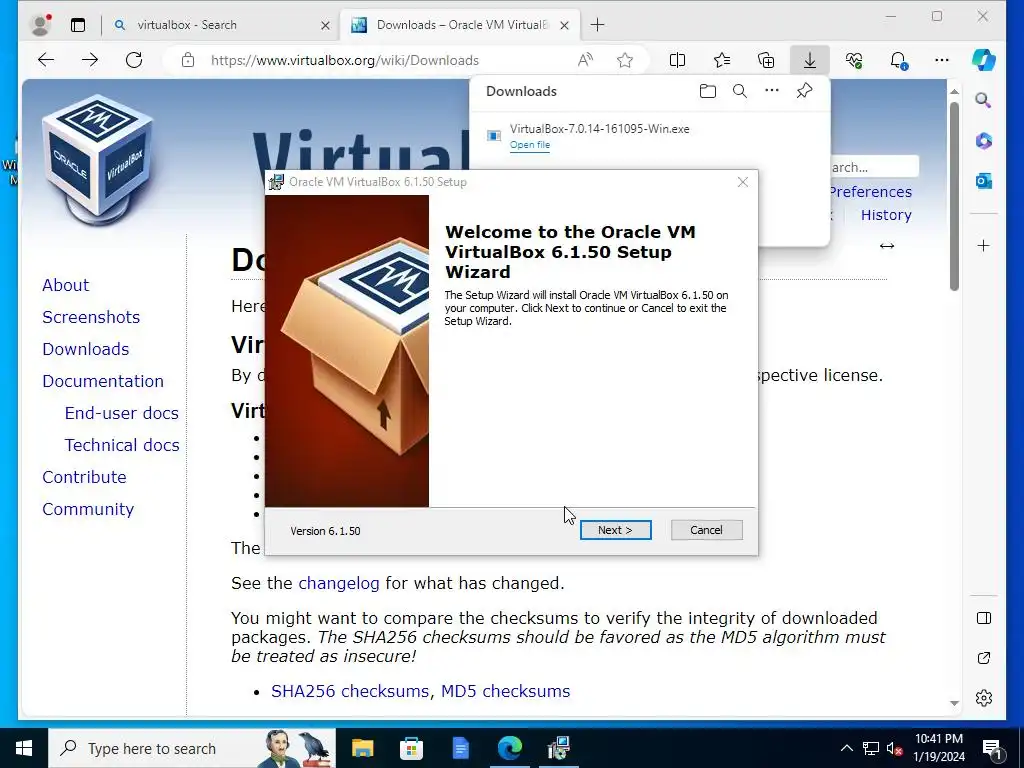Open file VirtualBox-7.0.14-161095-Win.exe link
1024x768 pixels.
530,145
